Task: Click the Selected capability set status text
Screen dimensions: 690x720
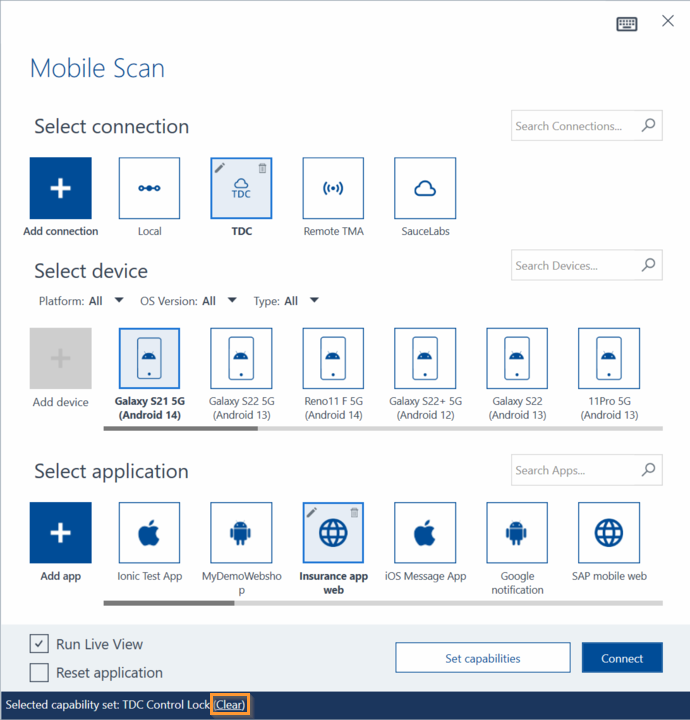Action: pos(107,705)
